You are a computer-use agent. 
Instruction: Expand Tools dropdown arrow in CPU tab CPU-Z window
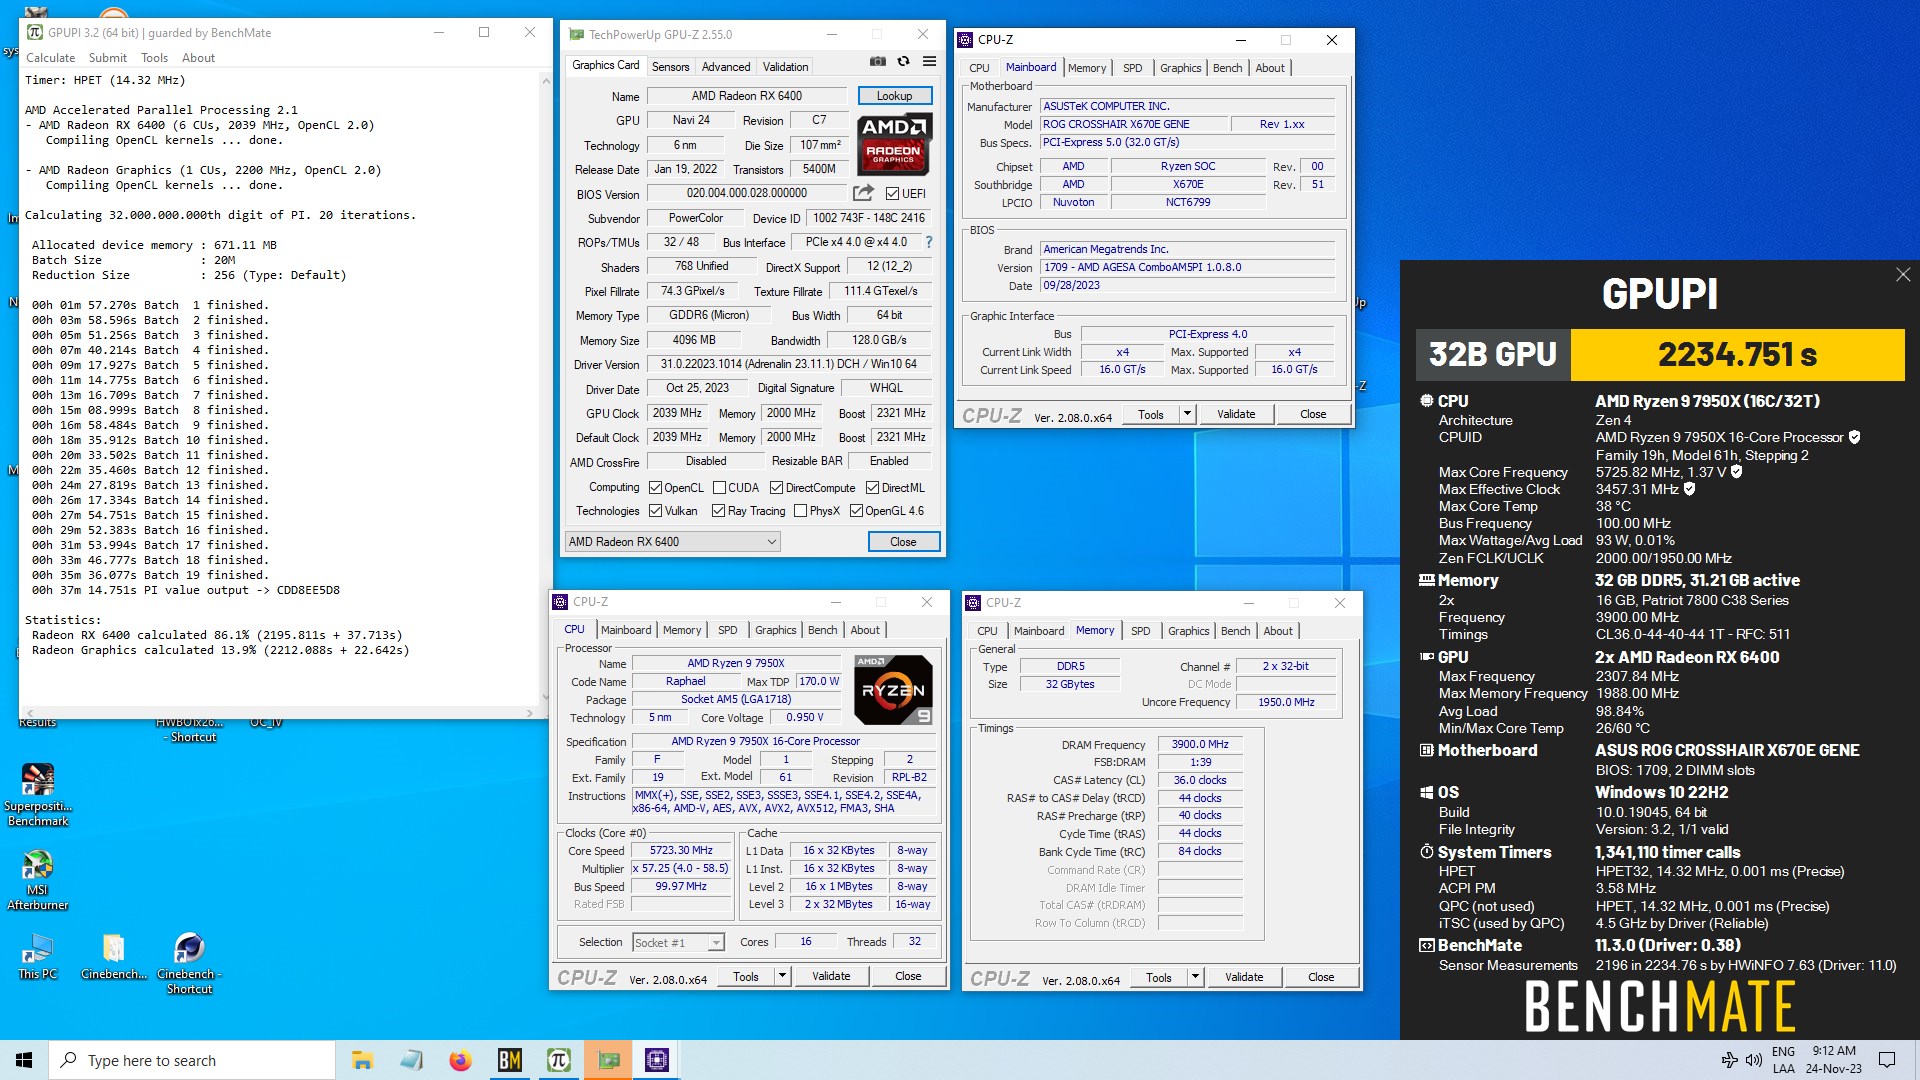[782, 977]
